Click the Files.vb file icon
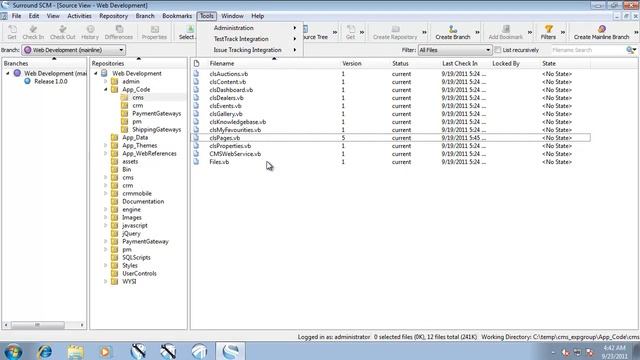This screenshot has height=360, width=640. [x=196, y=162]
